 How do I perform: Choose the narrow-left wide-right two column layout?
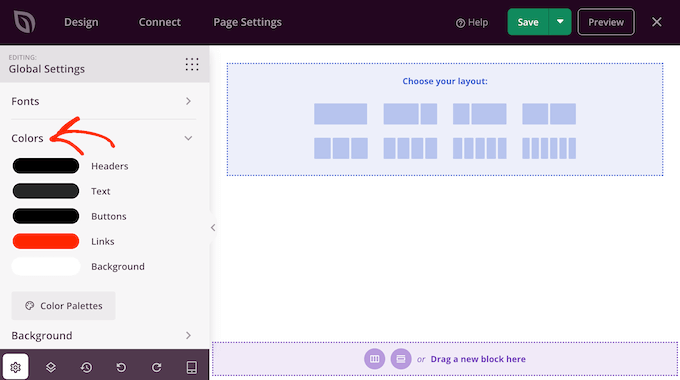click(x=480, y=114)
